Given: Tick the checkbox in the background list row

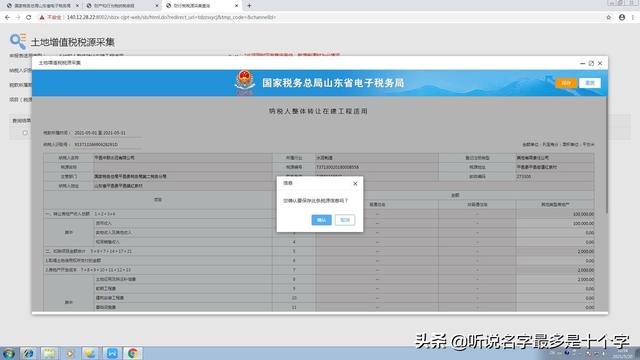Looking at the screenshot, I should pos(25,133).
